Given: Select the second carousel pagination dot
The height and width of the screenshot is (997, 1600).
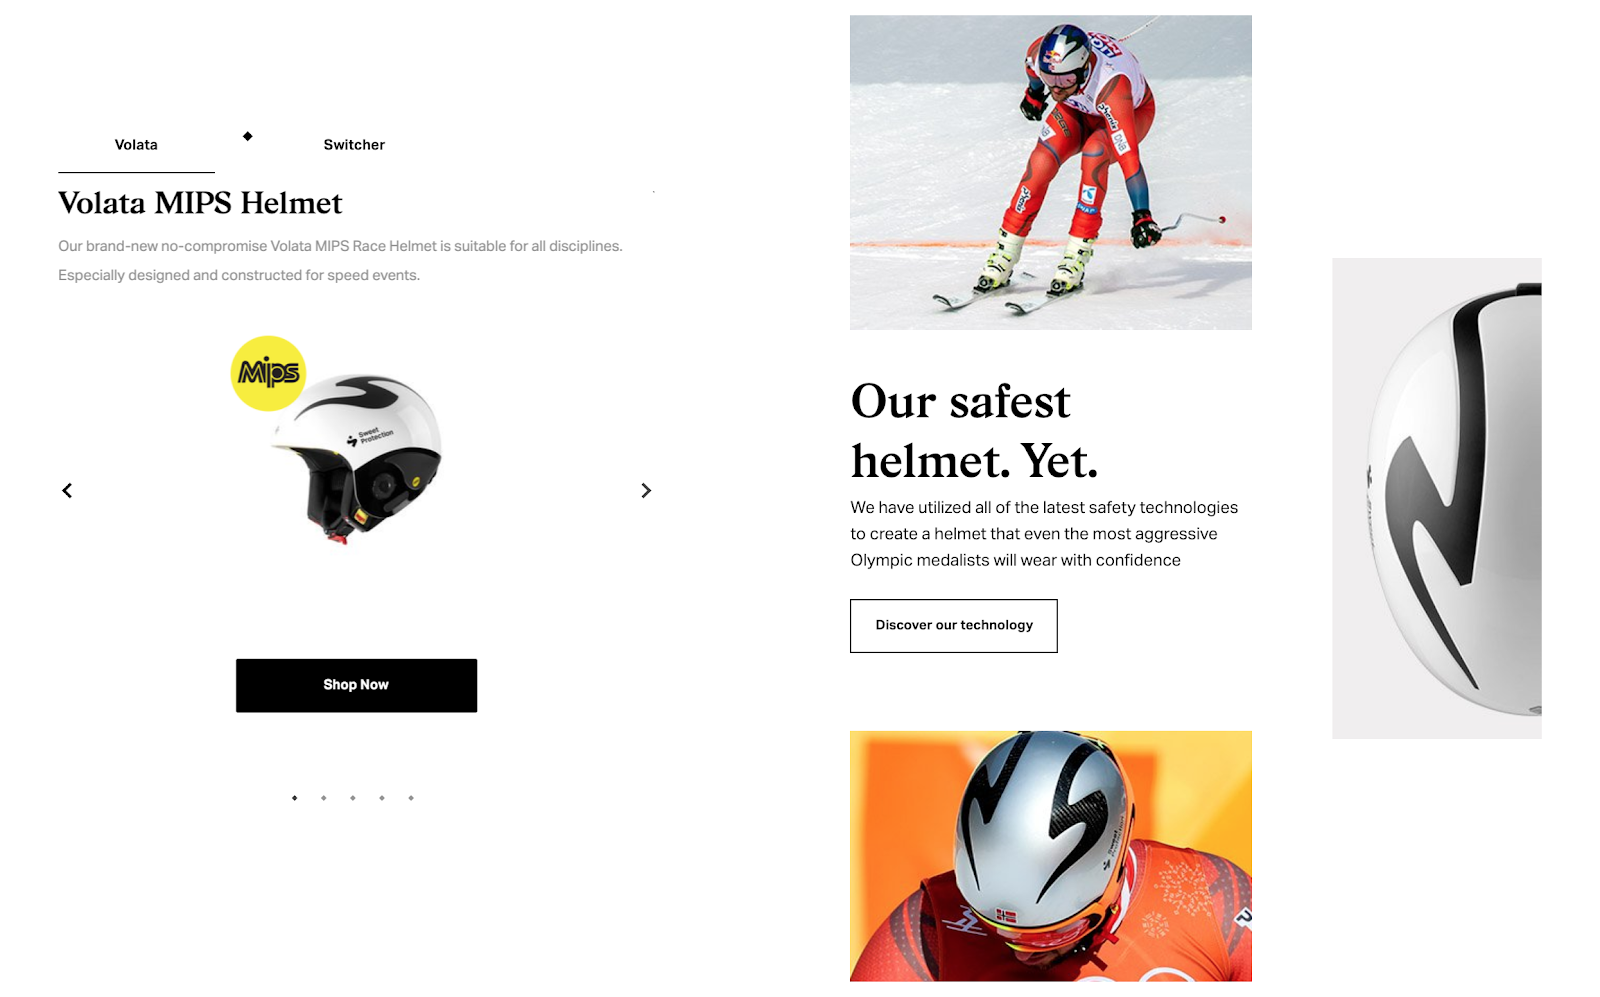Looking at the screenshot, I should point(323,798).
